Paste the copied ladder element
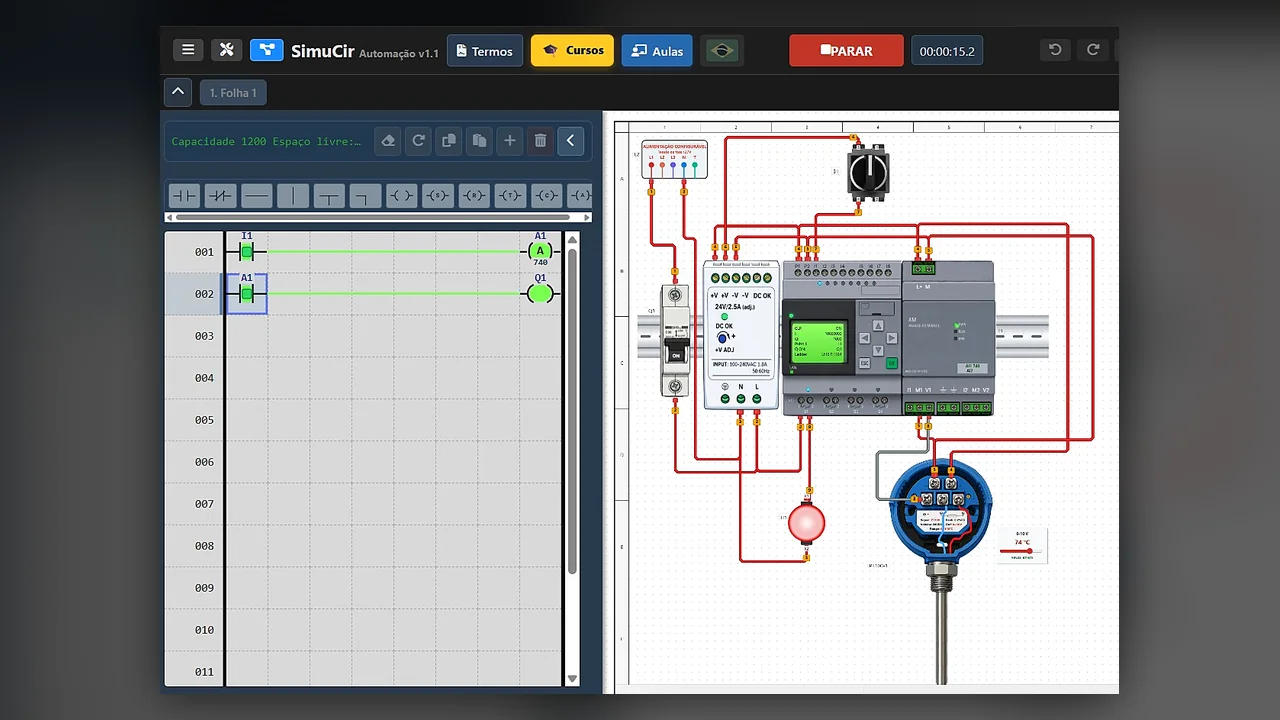This screenshot has width=1280, height=720. click(x=479, y=141)
